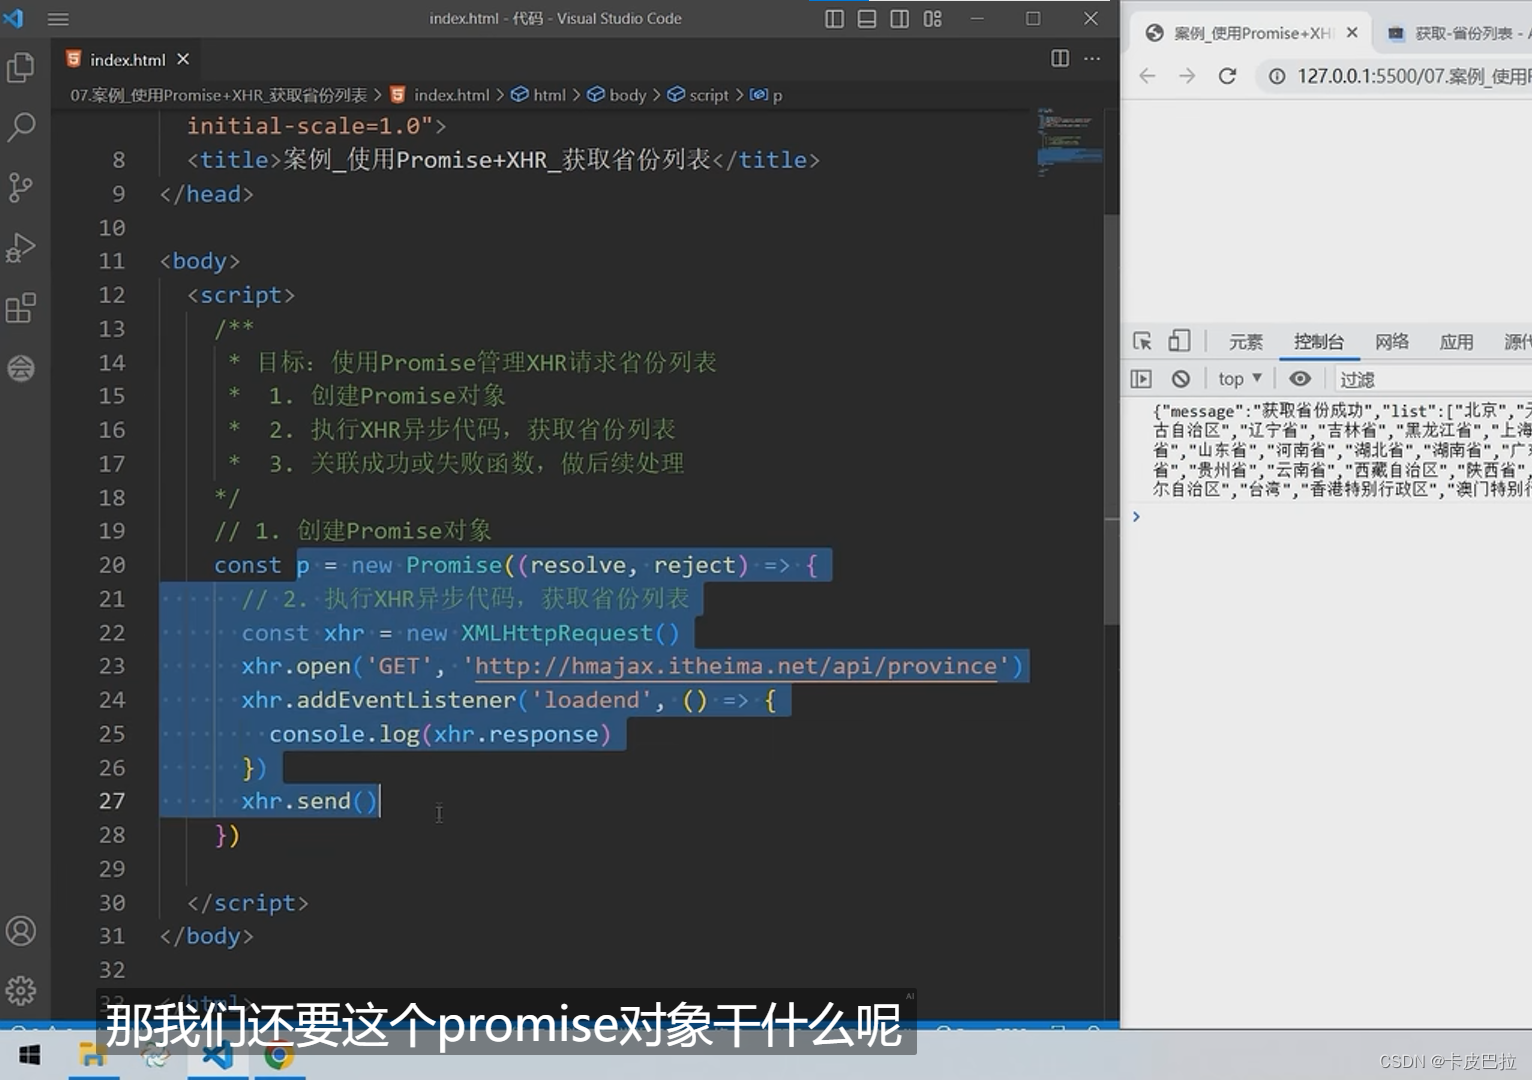Open the taskbar icon between File Explorer and VS Code
The height and width of the screenshot is (1080, 1532).
click(155, 1055)
